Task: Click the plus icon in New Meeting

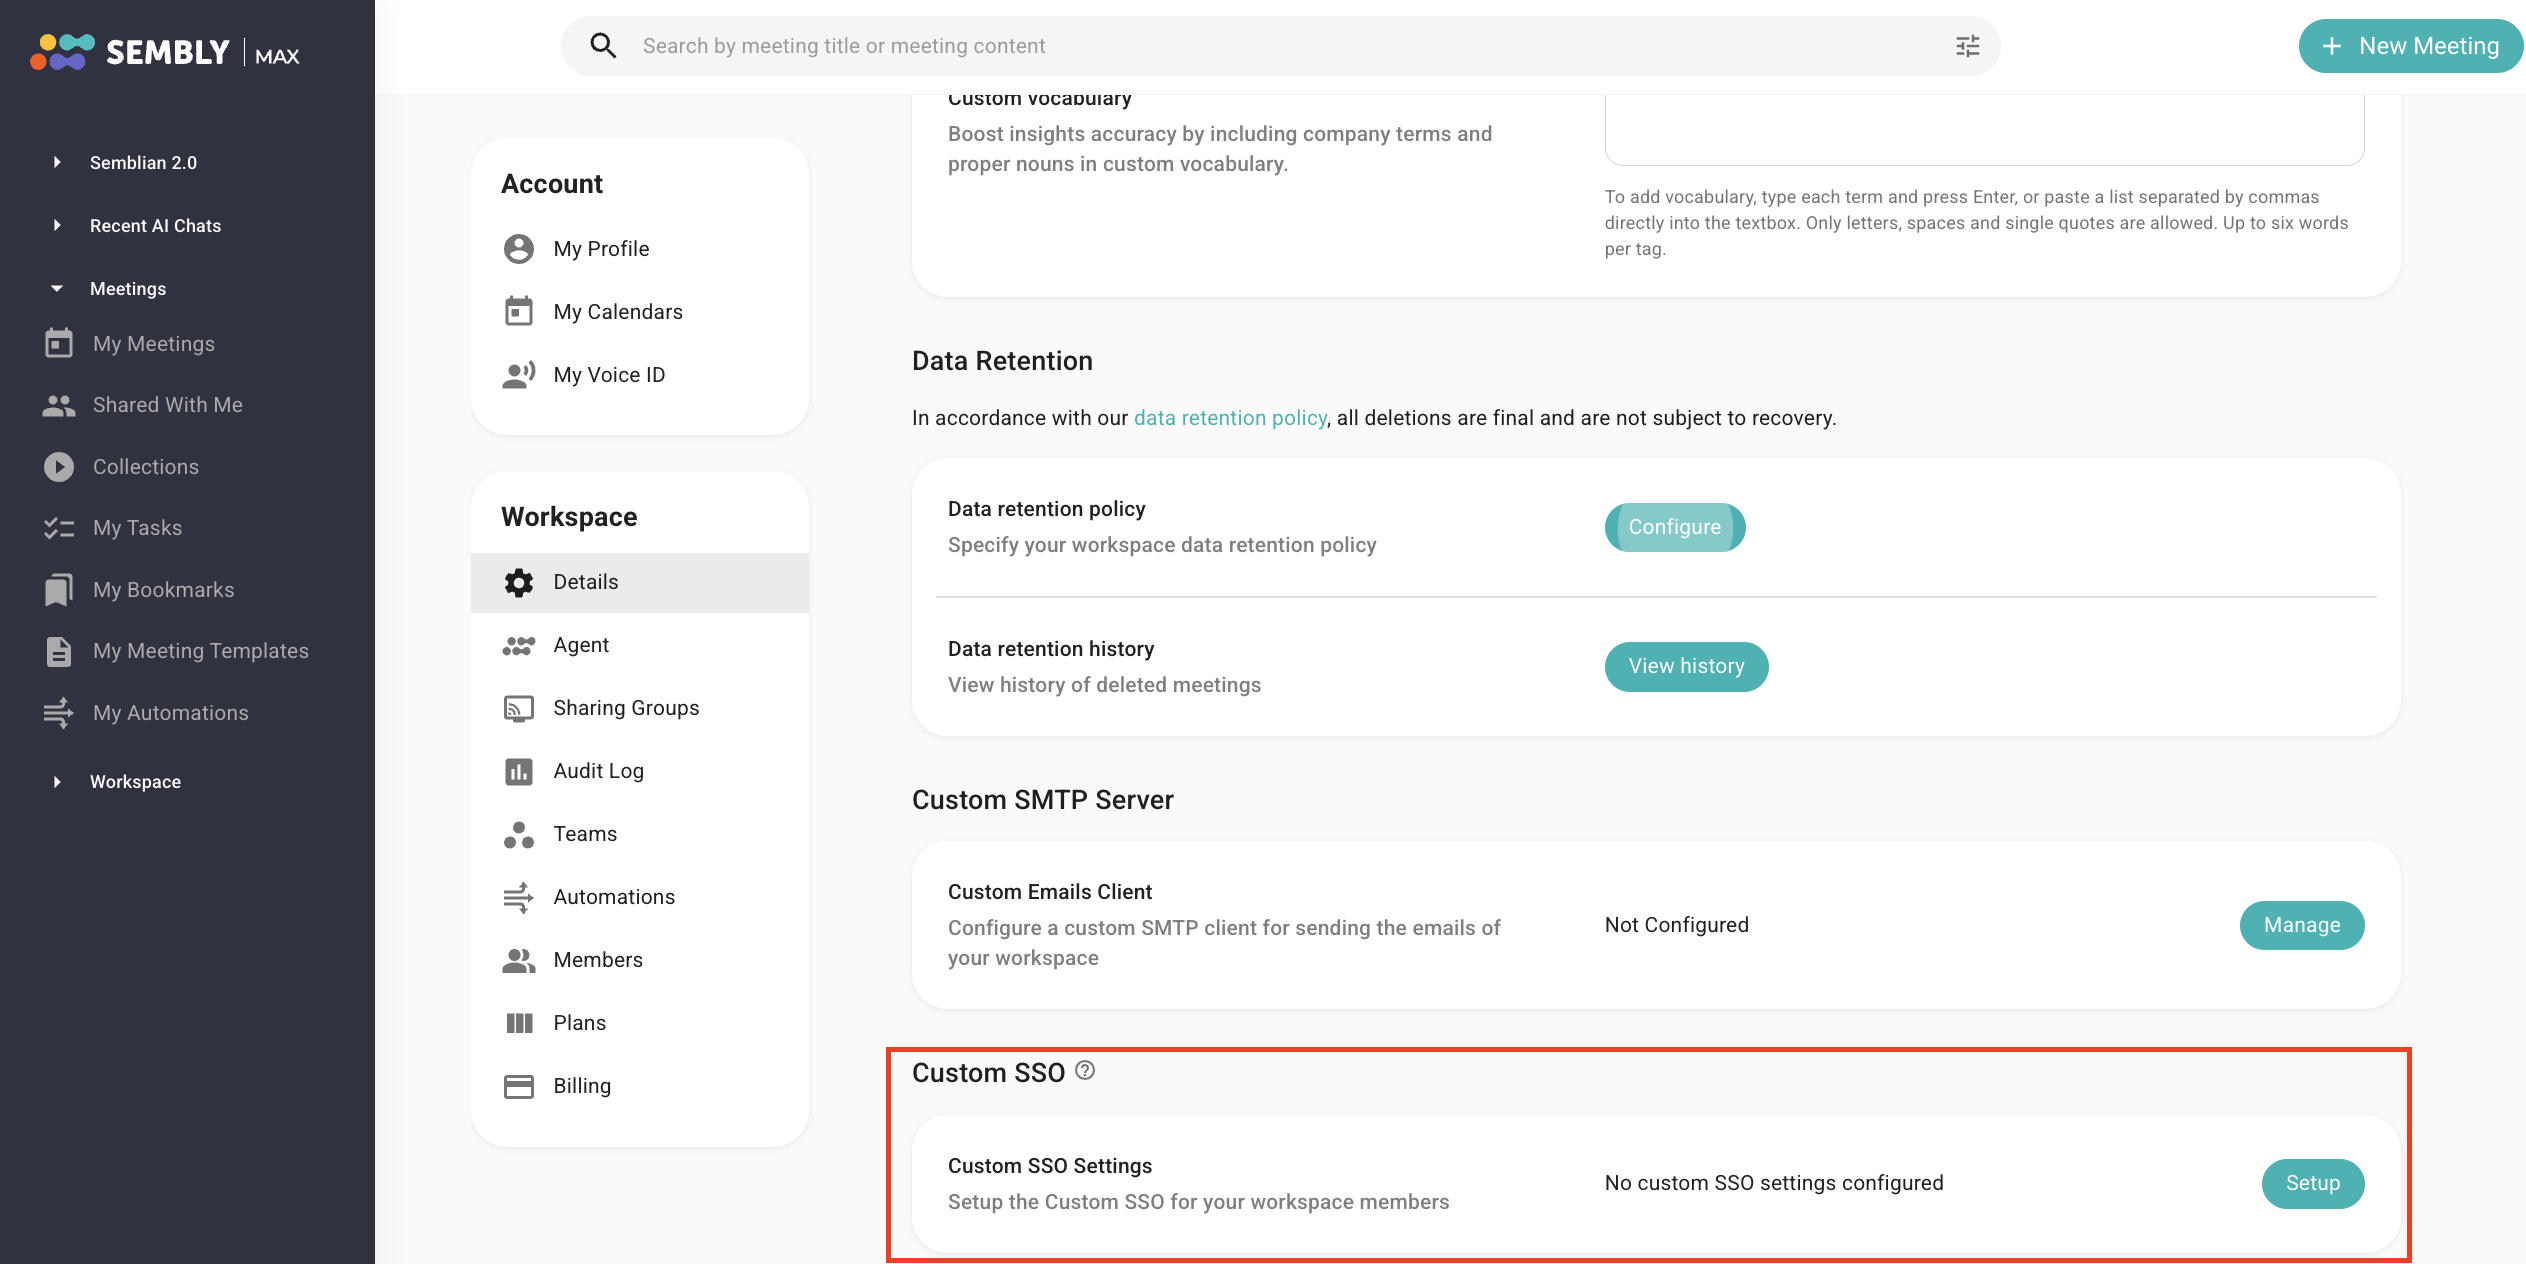Action: 2332,46
